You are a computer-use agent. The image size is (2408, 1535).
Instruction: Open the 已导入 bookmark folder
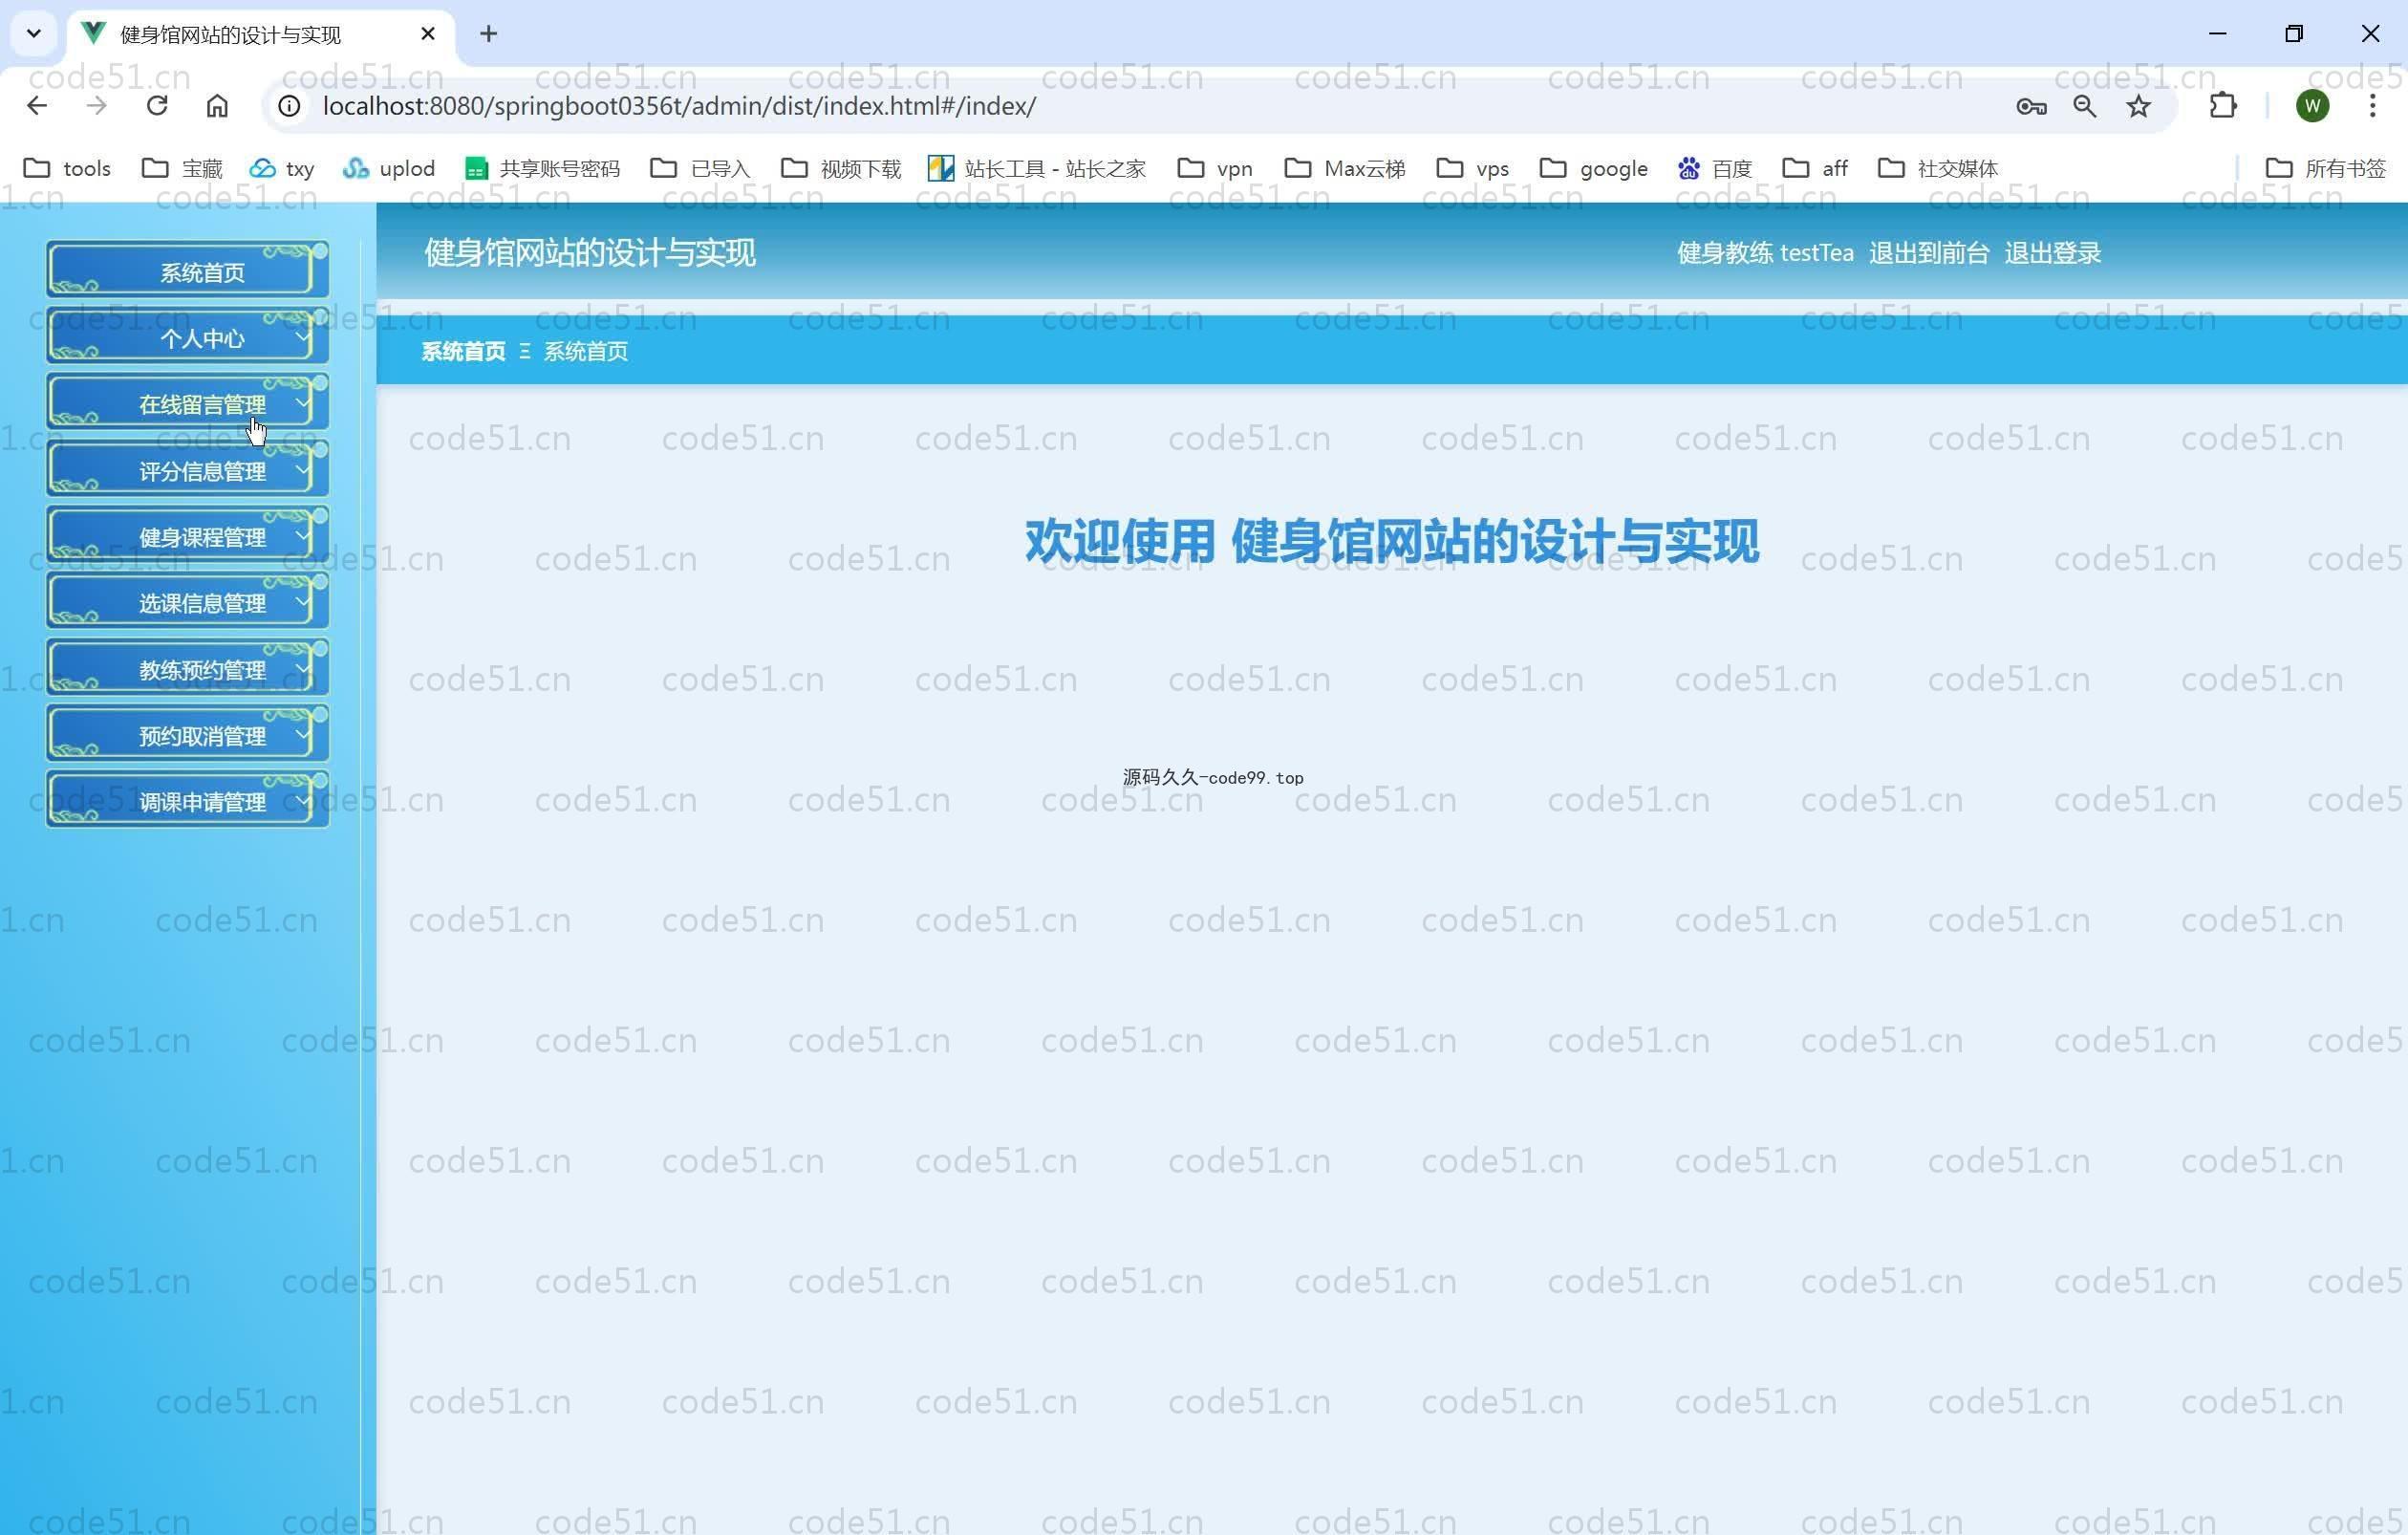pos(700,168)
